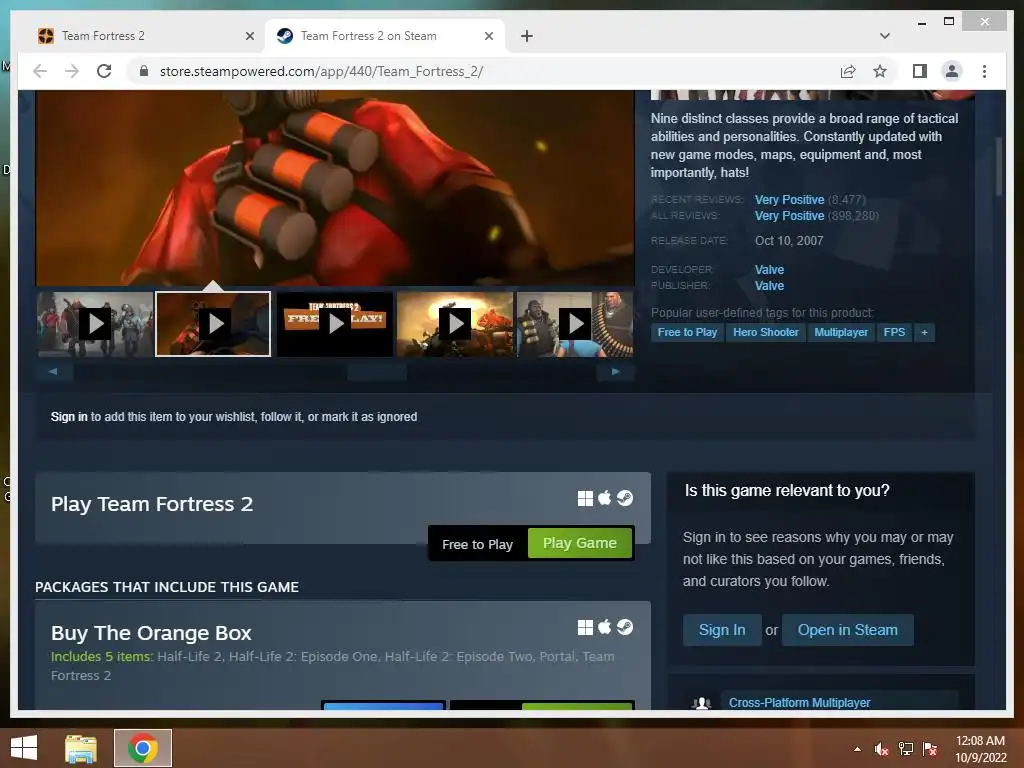Click the Apple icon on Play Team Fortress 2
Screen dimensions: 1024x768
[x=605, y=498]
